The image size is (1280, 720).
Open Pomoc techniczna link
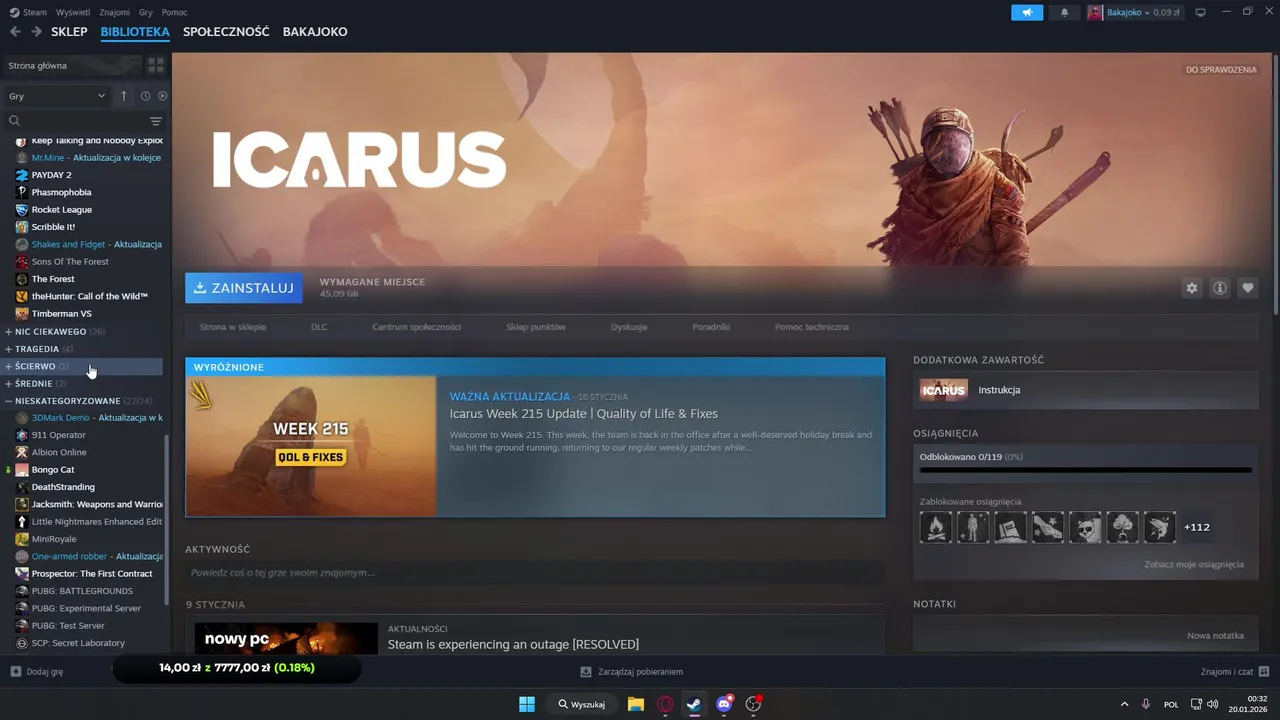click(812, 327)
